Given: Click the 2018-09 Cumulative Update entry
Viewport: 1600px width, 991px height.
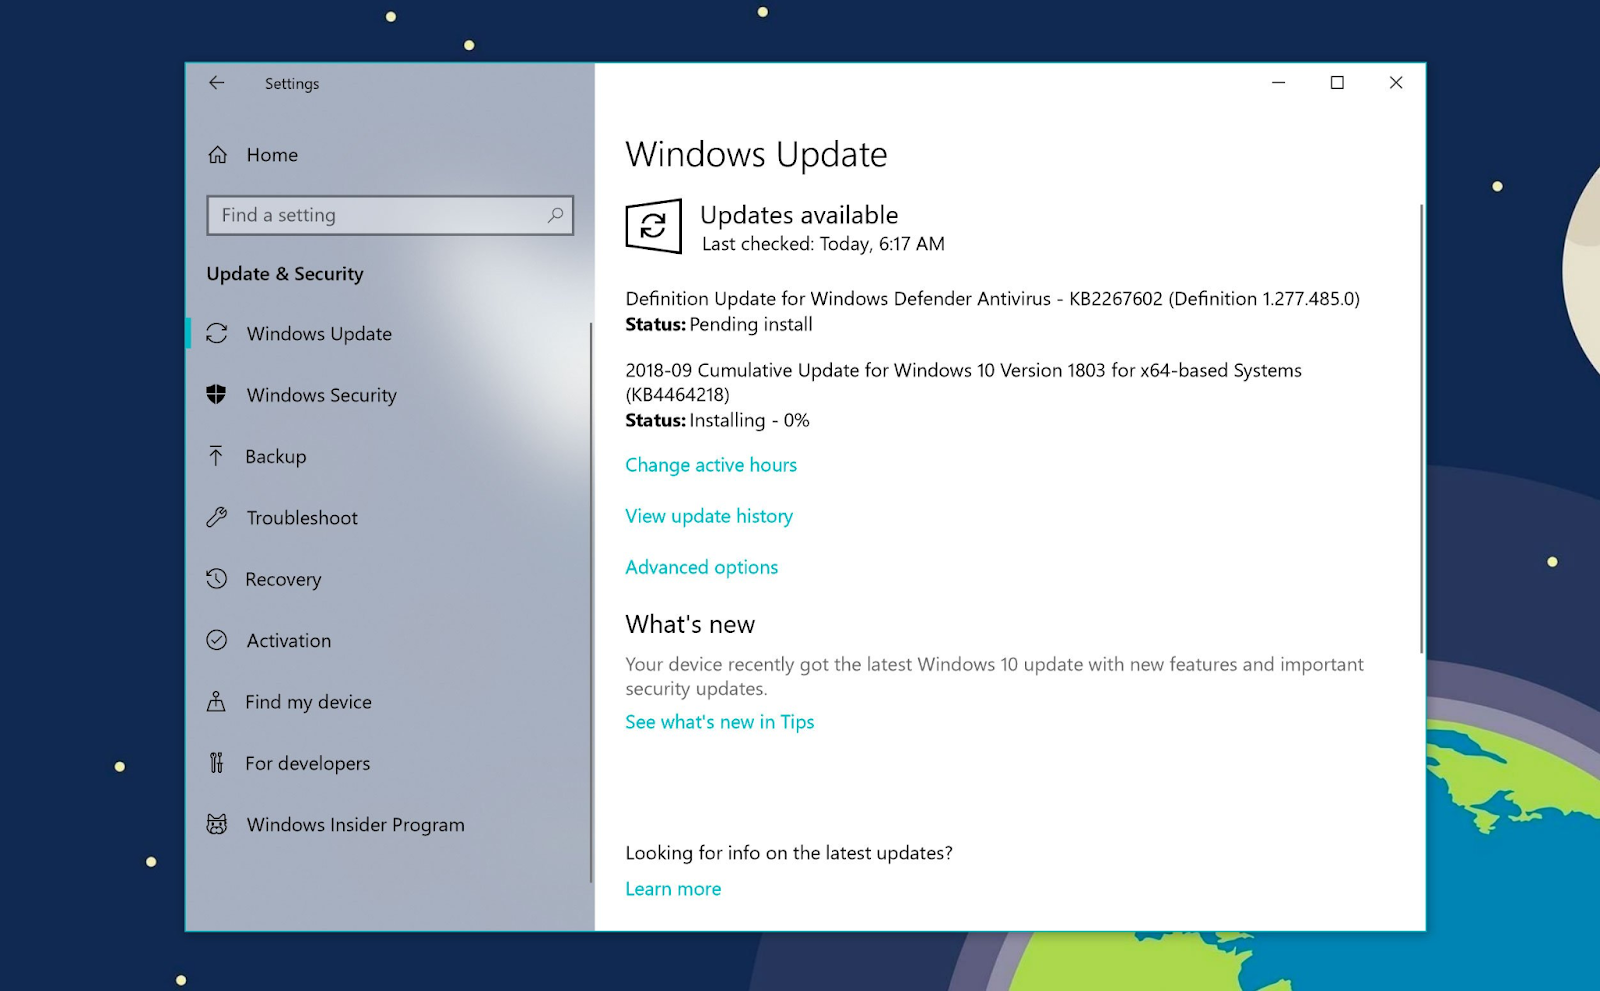Looking at the screenshot, I should pos(963,382).
